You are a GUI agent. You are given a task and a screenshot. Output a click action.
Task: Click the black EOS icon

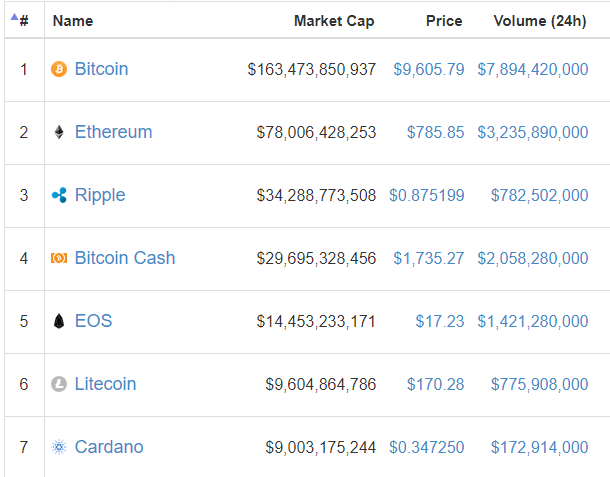point(59,321)
